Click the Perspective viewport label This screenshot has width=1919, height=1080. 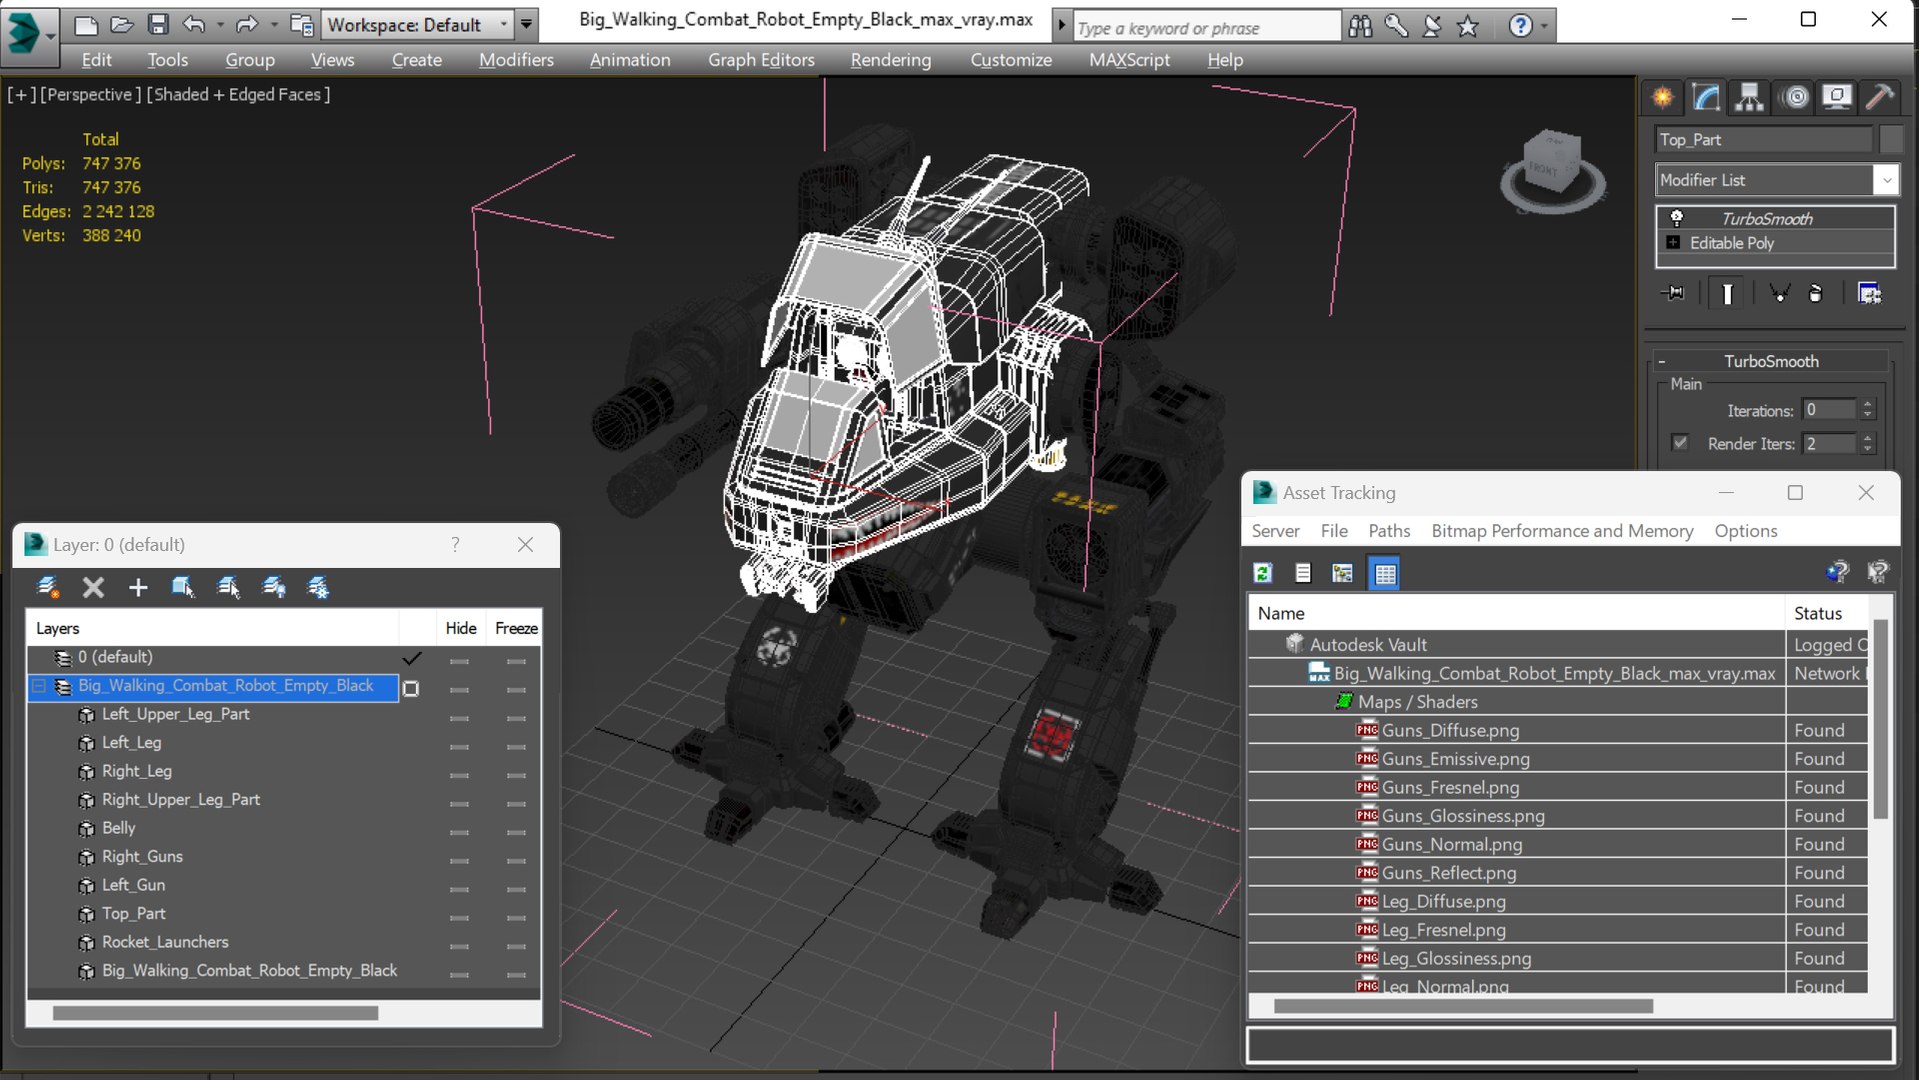tap(89, 94)
